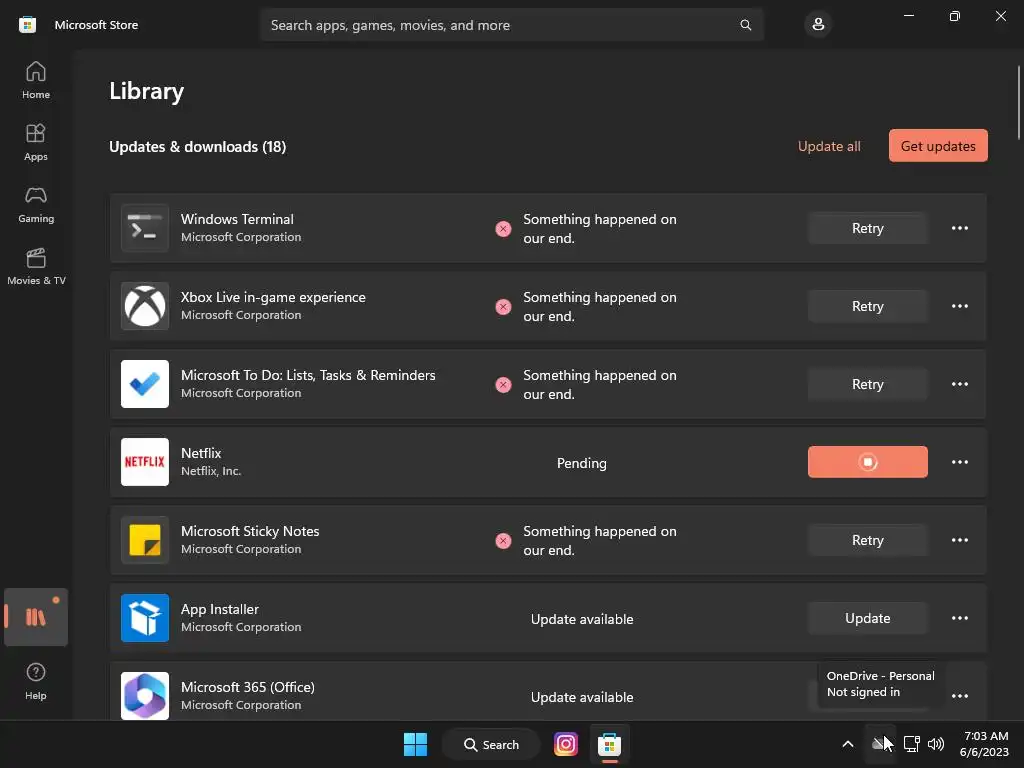Open more options for Microsoft 365 (Office)

[x=959, y=696]
